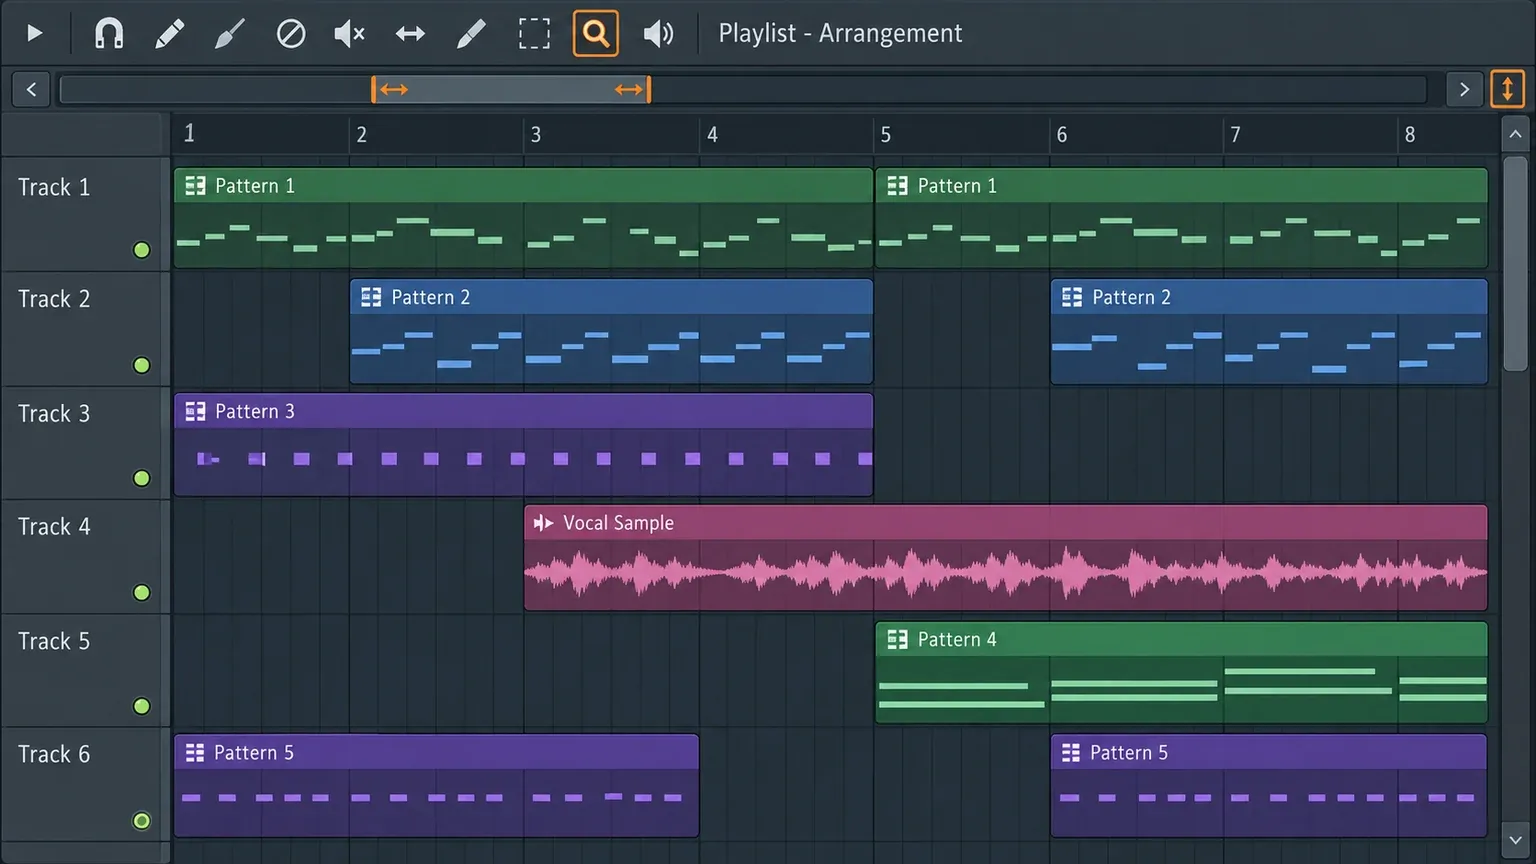The height and width of the screenshot is (864, 1536).
Task: Select the Pattern 5 clip at bar 6
Action: click(1269, 786)
